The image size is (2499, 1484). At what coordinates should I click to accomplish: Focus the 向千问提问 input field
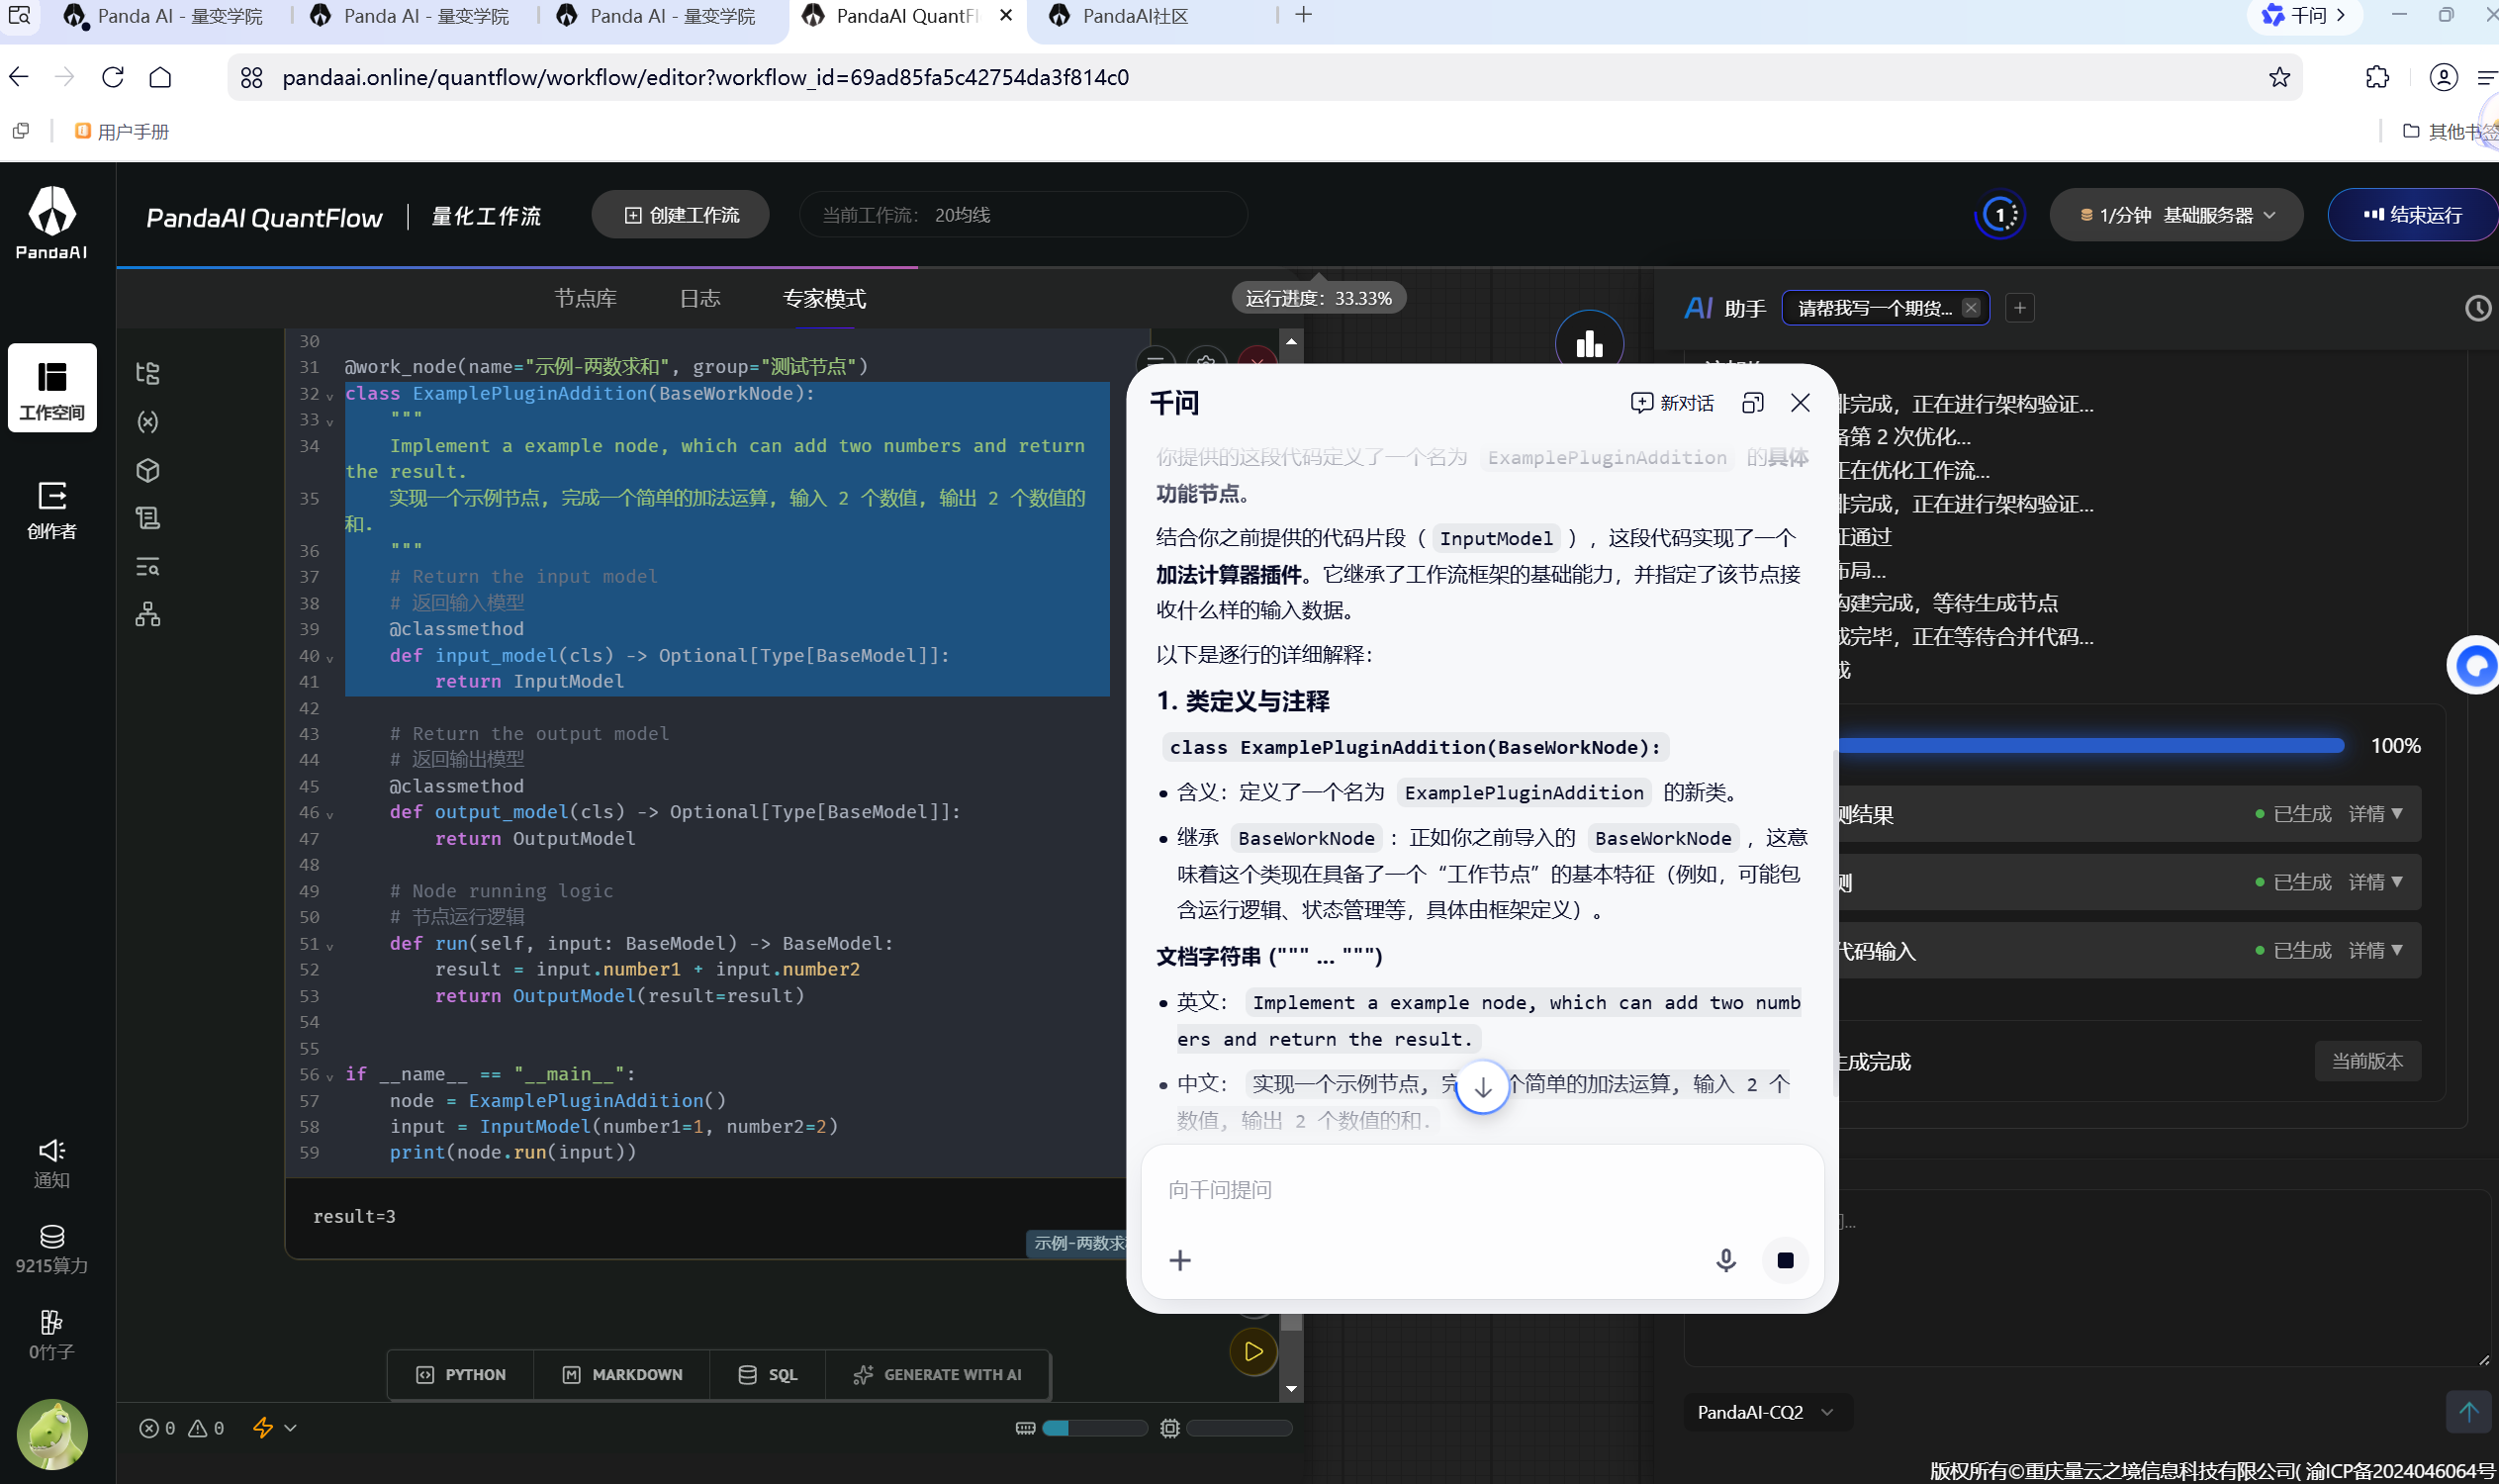pyautogui.click(x=1482, y=1190)
